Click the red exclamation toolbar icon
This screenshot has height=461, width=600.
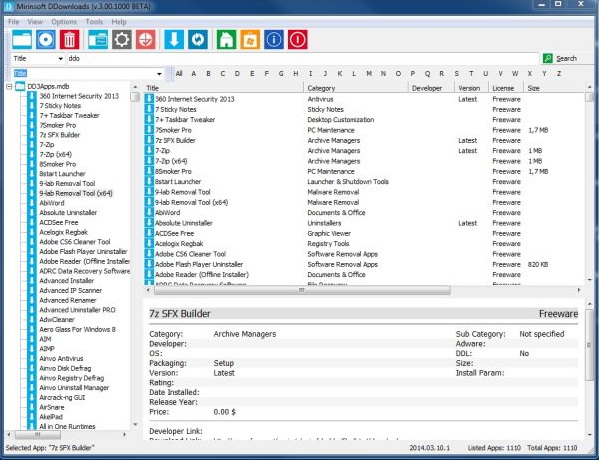297,39
